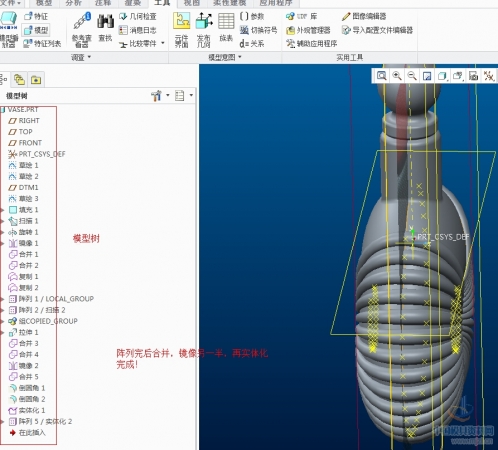Image resolution: width=498 pixels, height=450 pixels.
Task: Click the 外观管理器 button
Action: click(x=308, y=30)
